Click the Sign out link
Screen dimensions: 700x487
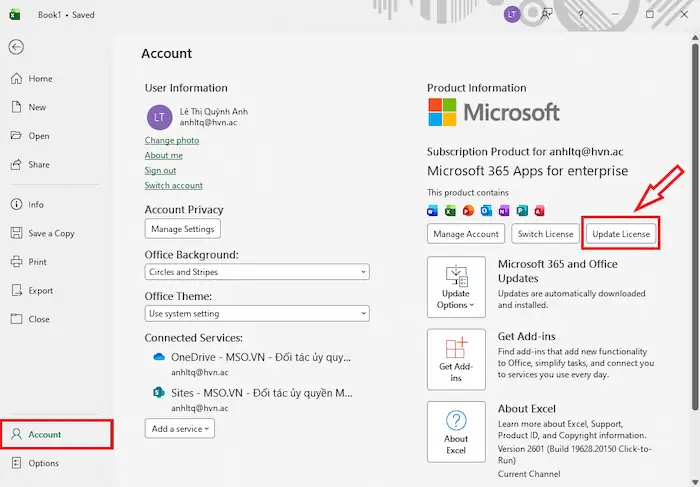[160, 170]
